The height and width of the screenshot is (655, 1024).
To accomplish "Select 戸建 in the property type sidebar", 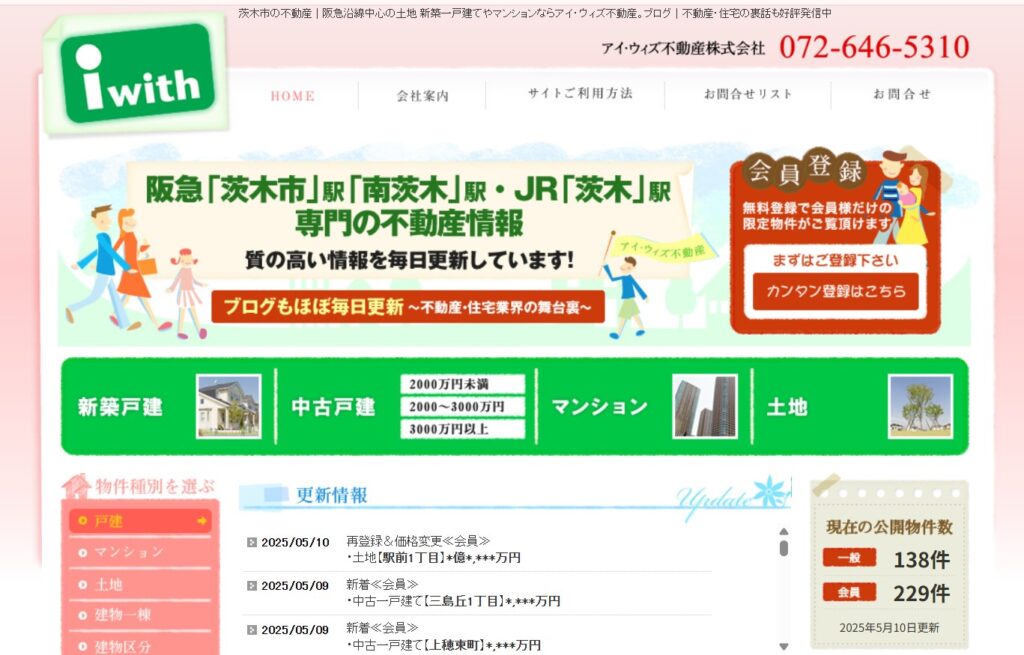I will (140, 521).
